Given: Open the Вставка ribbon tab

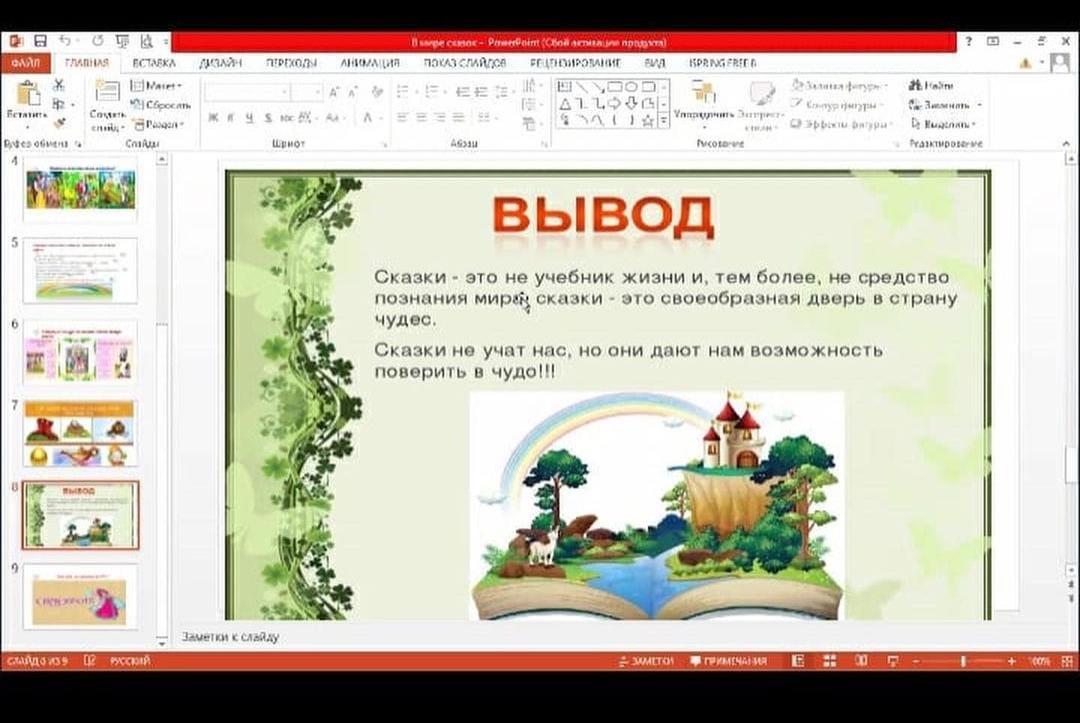Looking at the screenshot, I should 154,63.
